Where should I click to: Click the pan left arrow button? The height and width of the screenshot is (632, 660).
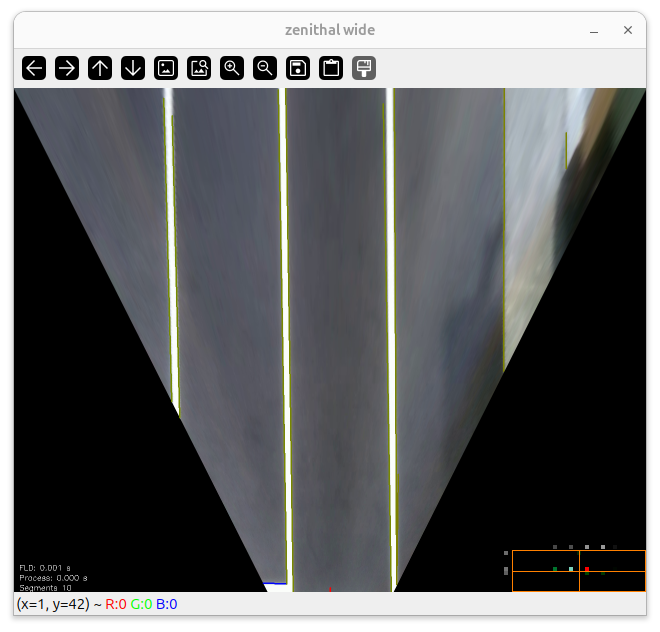pyautogui.click(x=34, y=68)
